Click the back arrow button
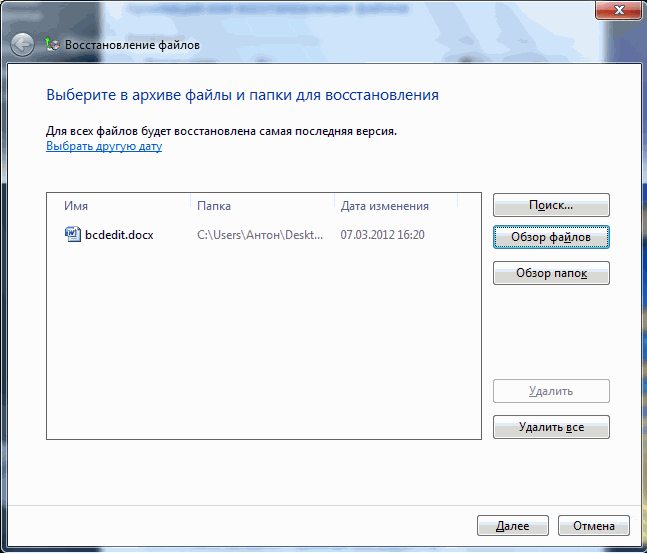This screenshot has height=553, width=647. coord(23,45)
